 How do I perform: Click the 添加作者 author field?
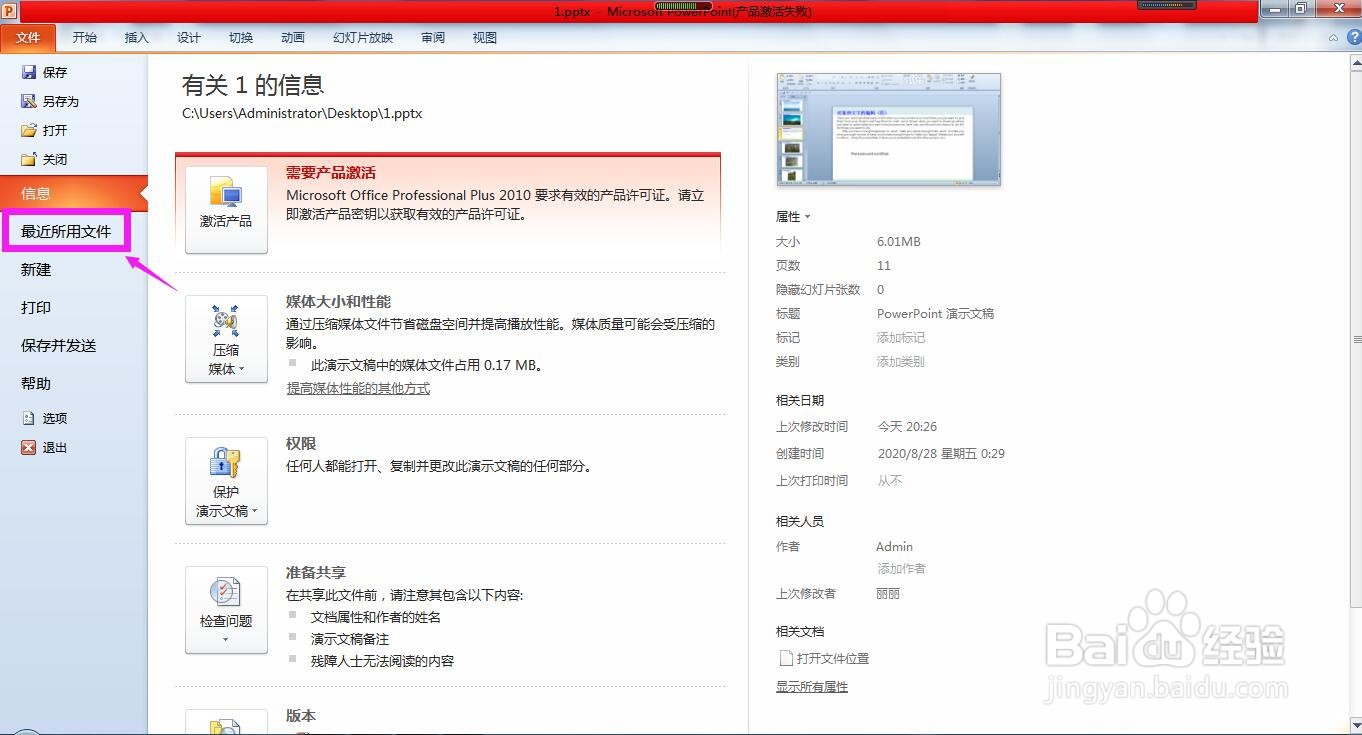pos(901,568)
